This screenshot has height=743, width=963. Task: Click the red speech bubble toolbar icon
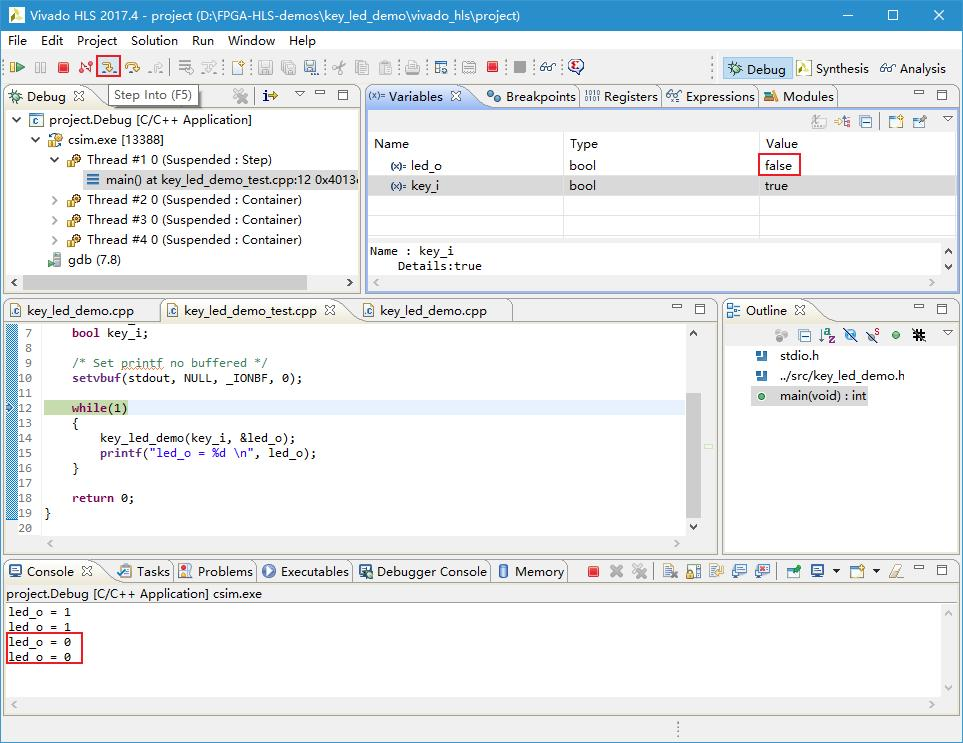(575, 66)
